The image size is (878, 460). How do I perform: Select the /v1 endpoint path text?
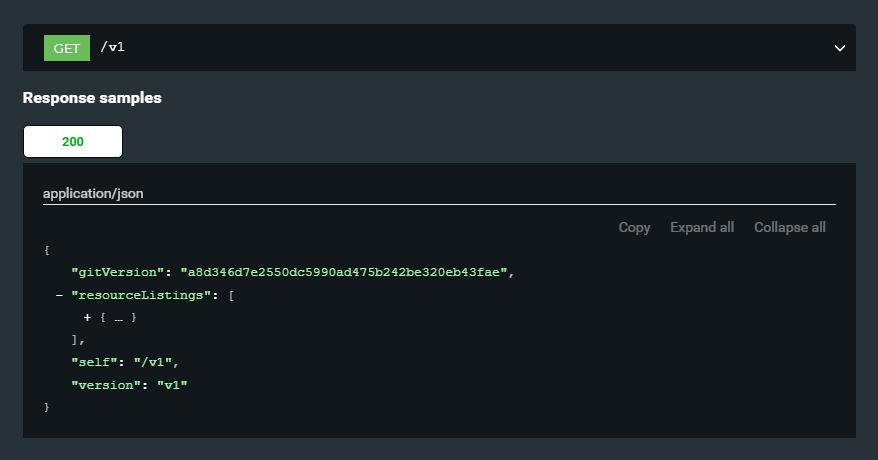pyautogui.click(x=113, y=47)
